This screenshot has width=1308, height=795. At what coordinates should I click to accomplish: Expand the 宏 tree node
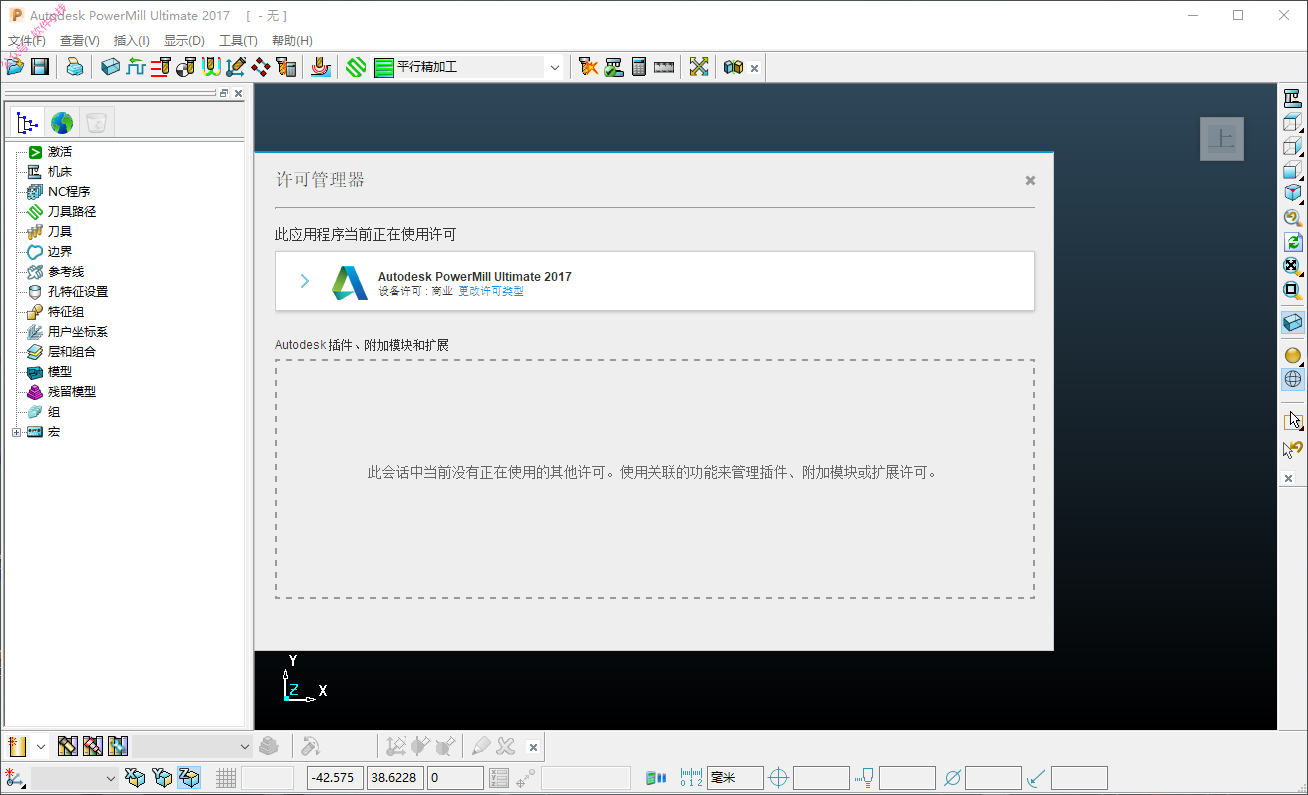point(16,432)
